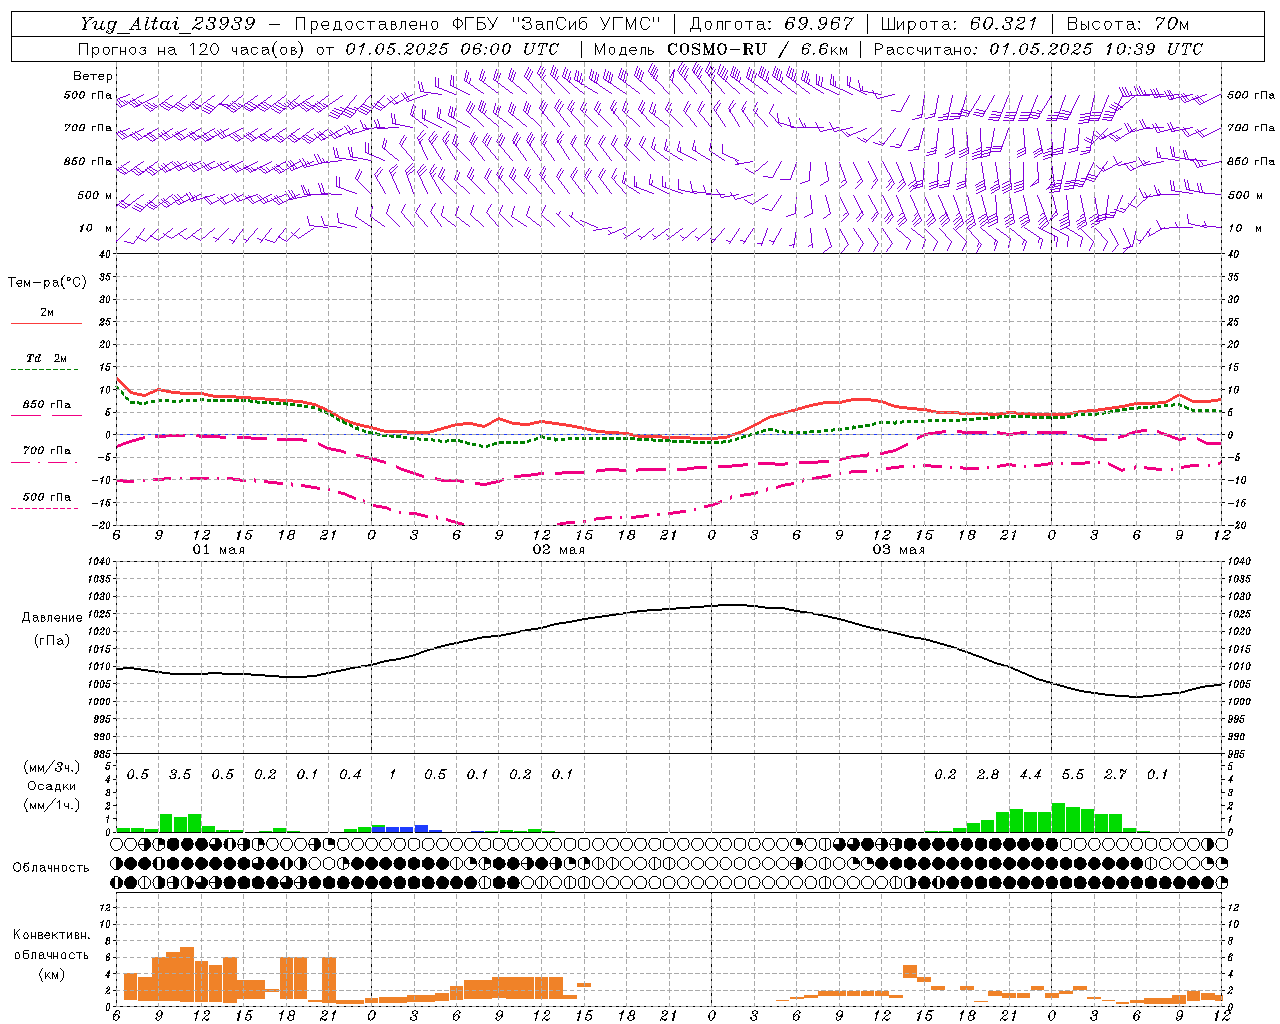Click the 10 м wind level label on right
The height and width of the screenshot is (1024, 1280).
tap(1244, 229)
